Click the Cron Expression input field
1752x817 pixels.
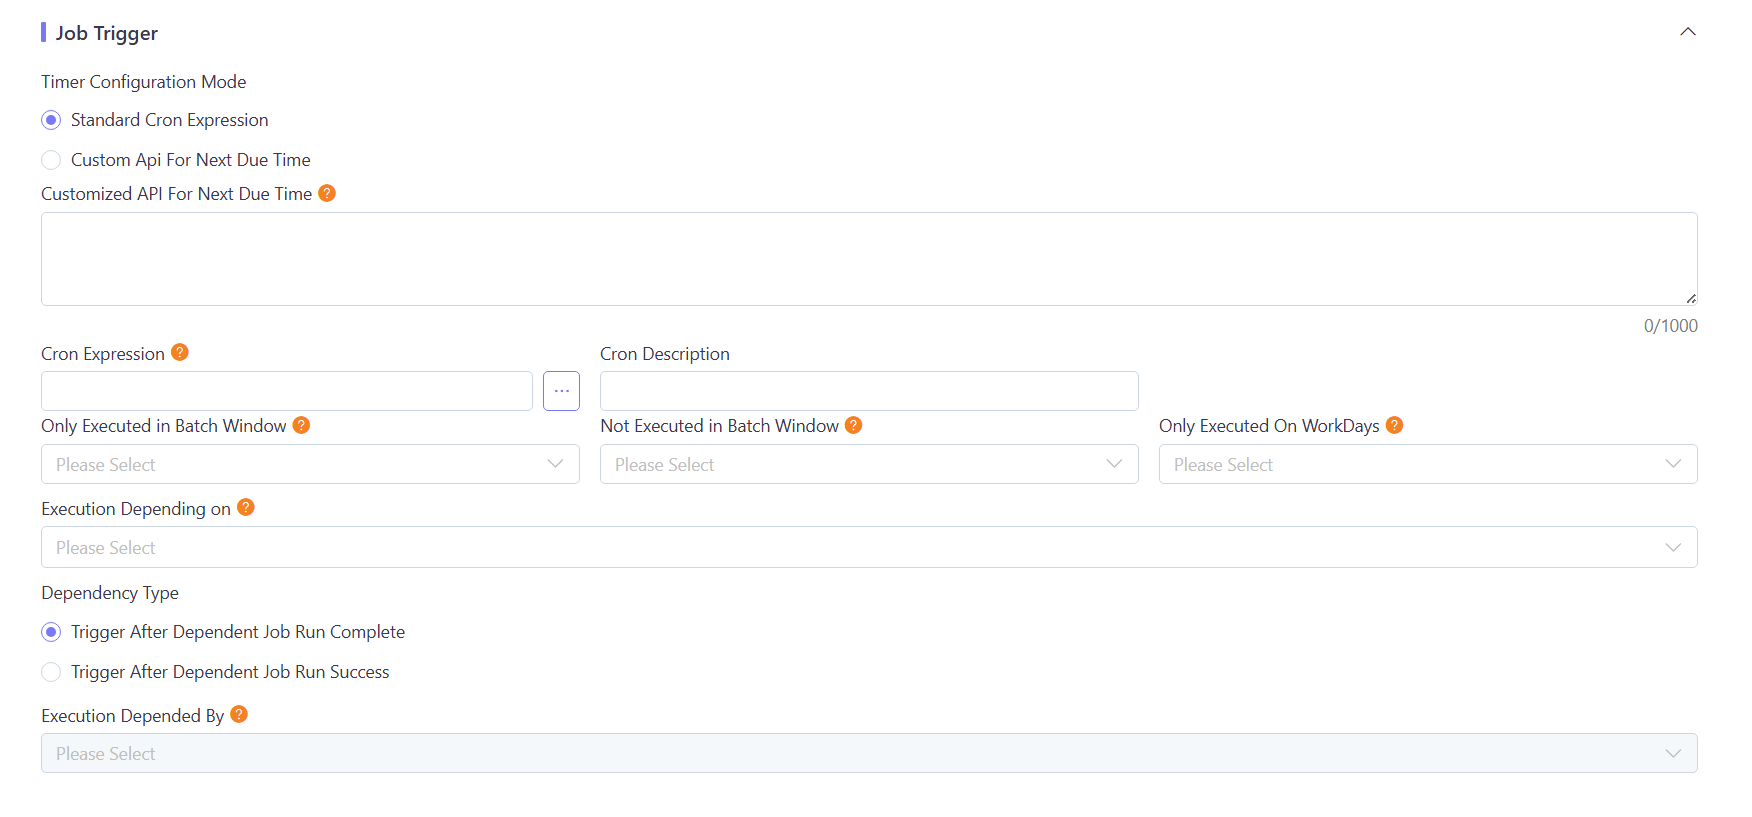coord(286,391)
